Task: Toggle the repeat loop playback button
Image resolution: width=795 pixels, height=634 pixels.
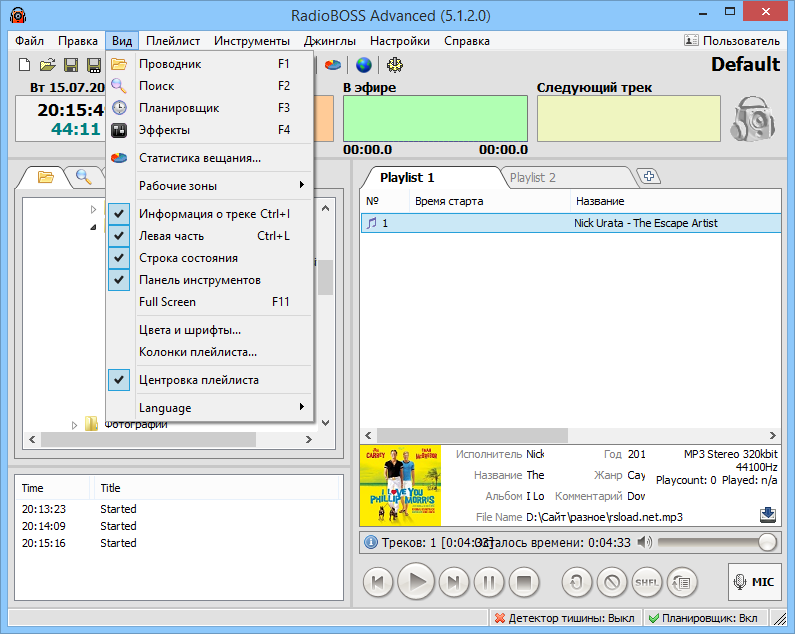Action: point(577,582)
